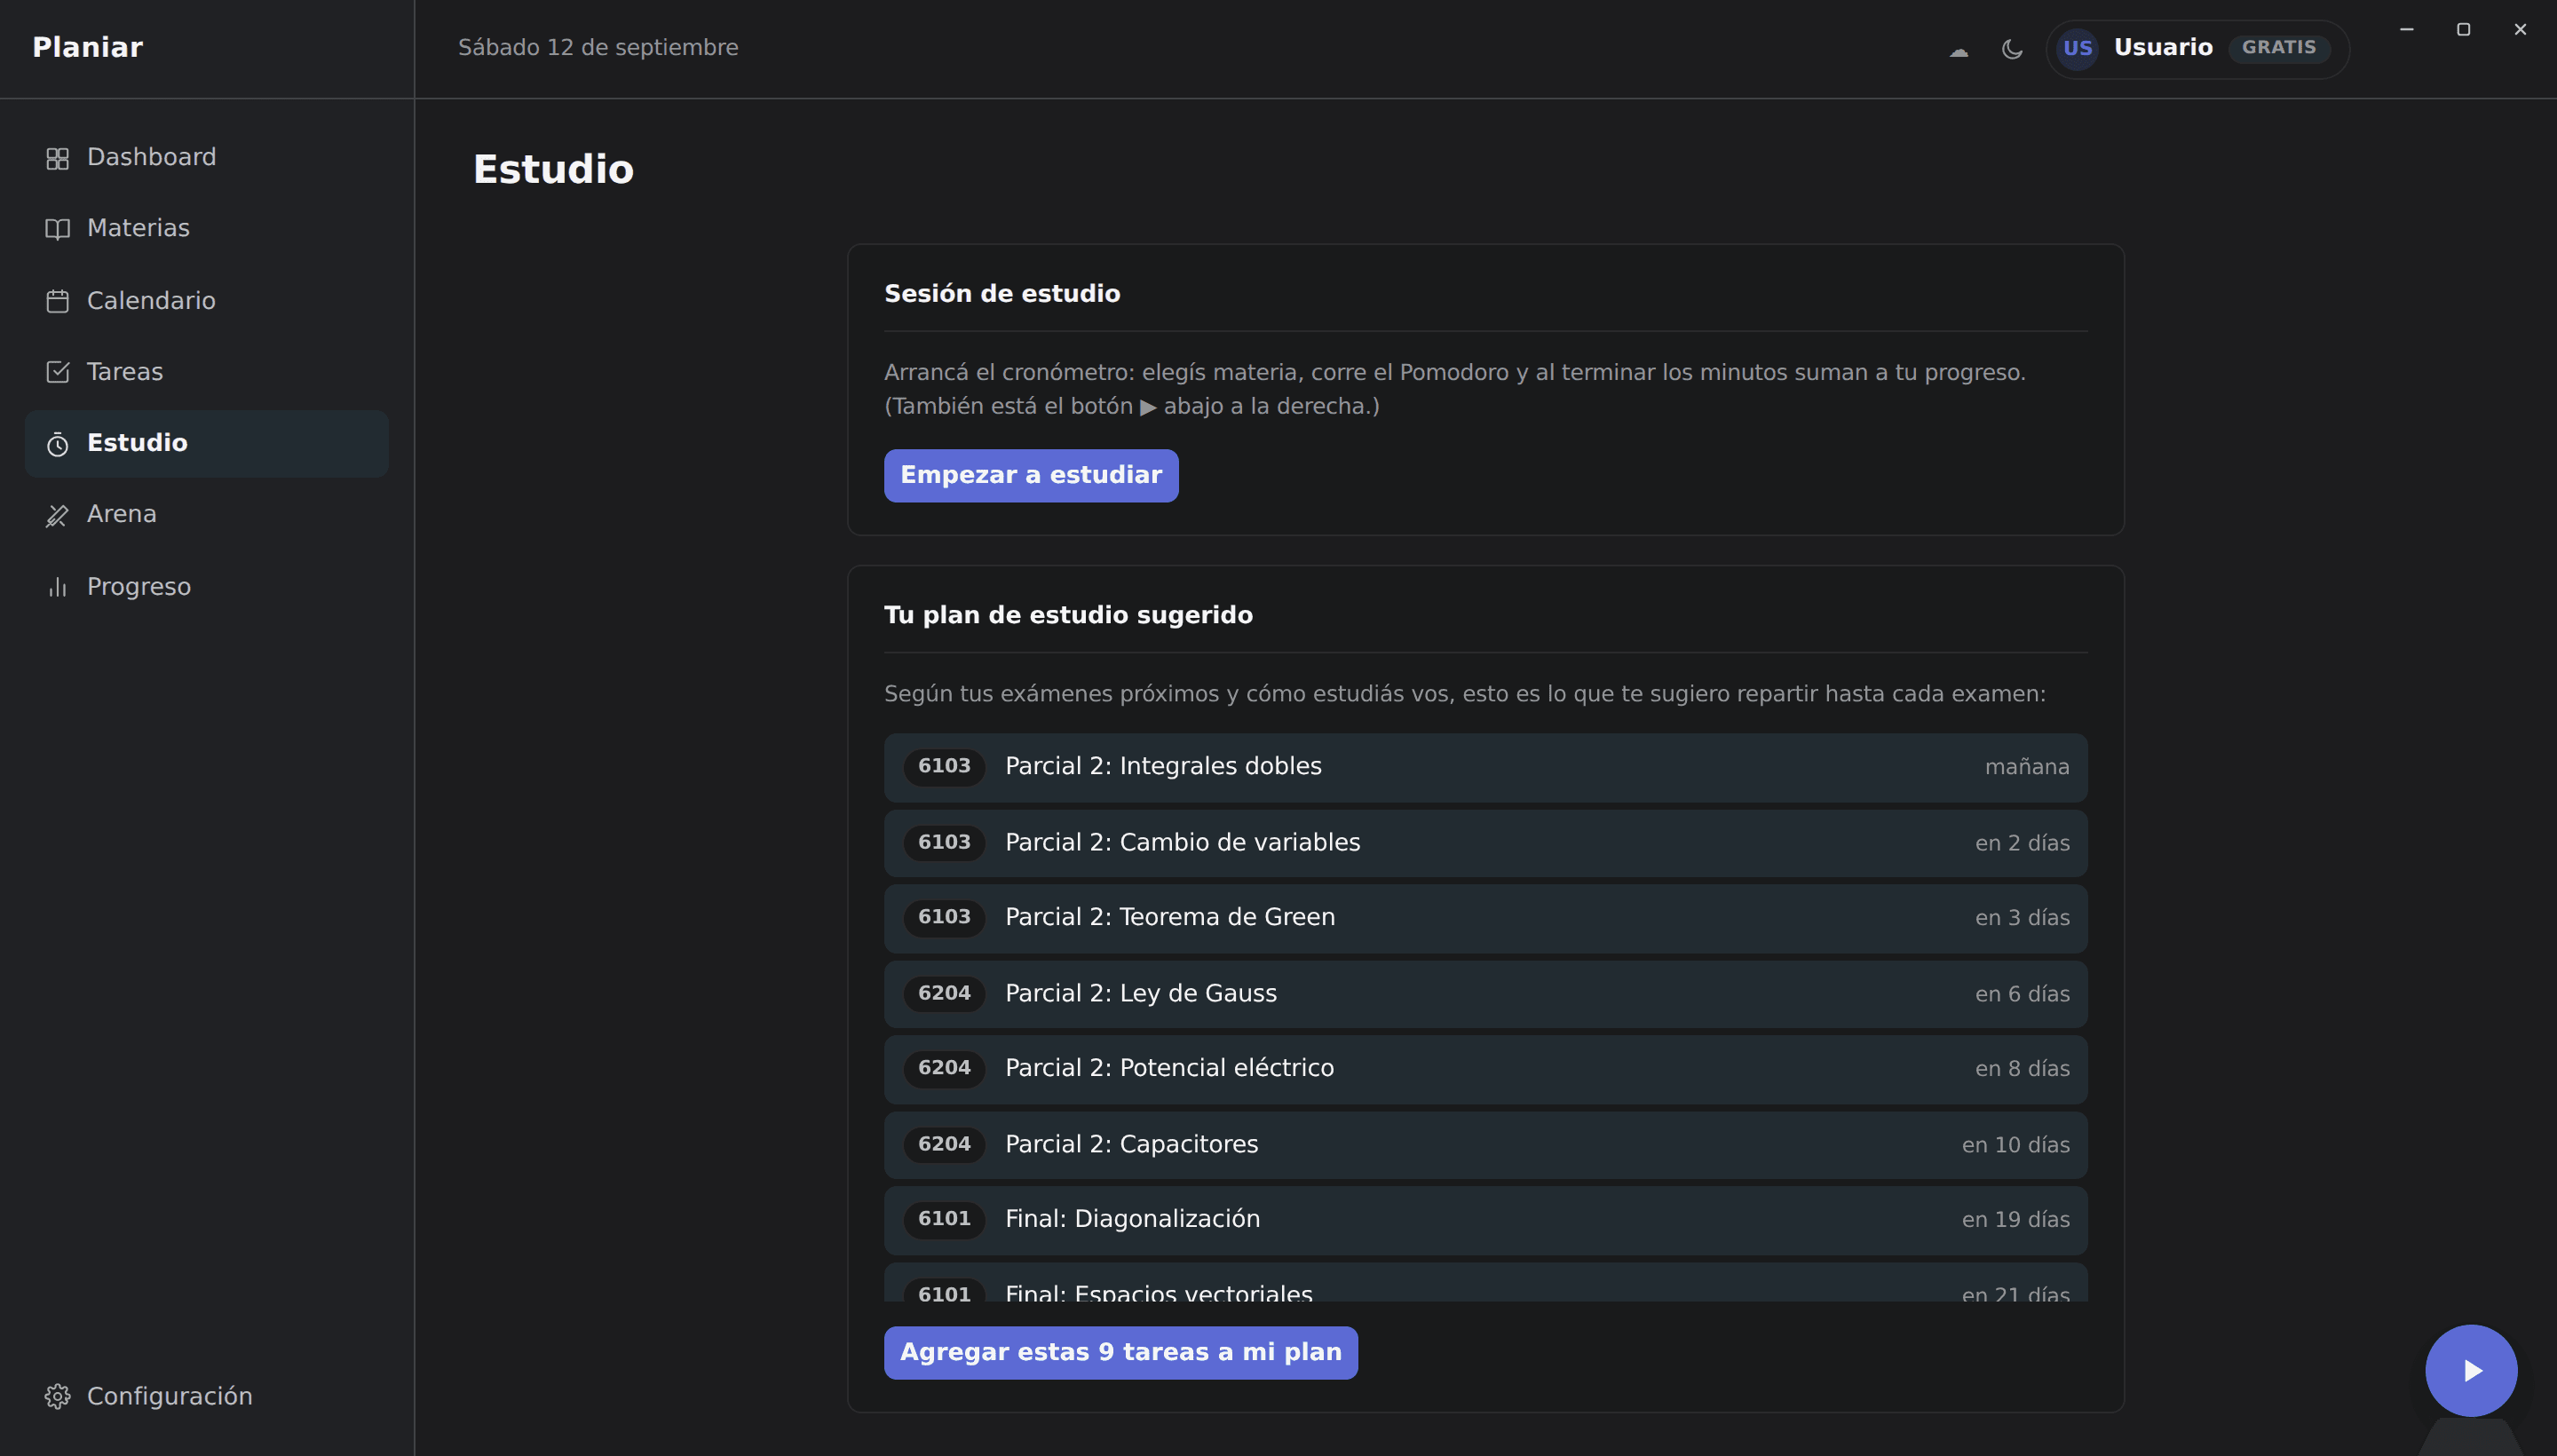The height and width of the screenshot is (1456, 2557).
Task: Click the 6204 badge on Ley de Gauss
Action: 944,994
